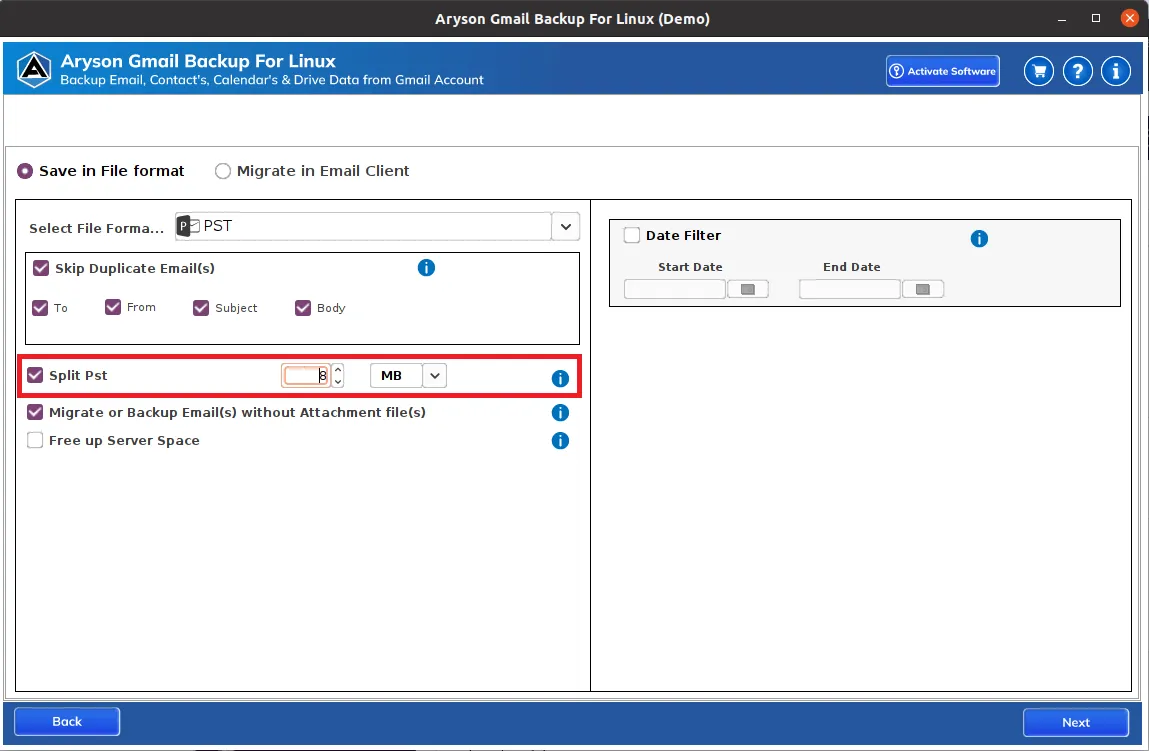Screen dimensions: 1149x751
Task: Show info for Skip Duplicate Email(s)
Action: 426,267
